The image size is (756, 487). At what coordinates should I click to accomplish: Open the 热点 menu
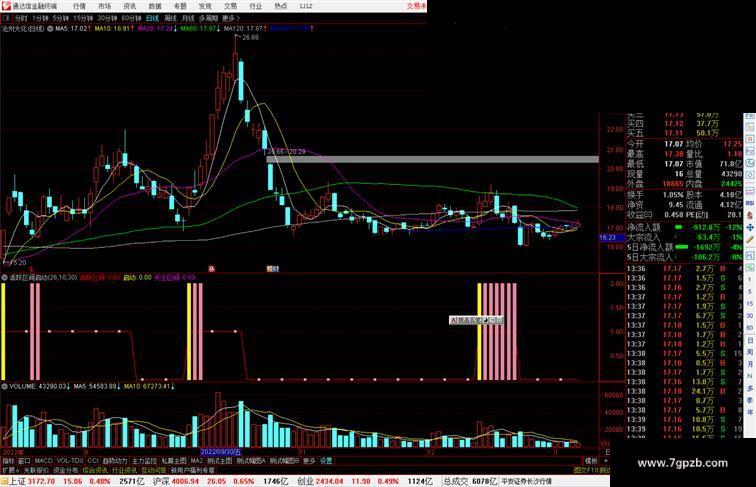coord(281,6)
